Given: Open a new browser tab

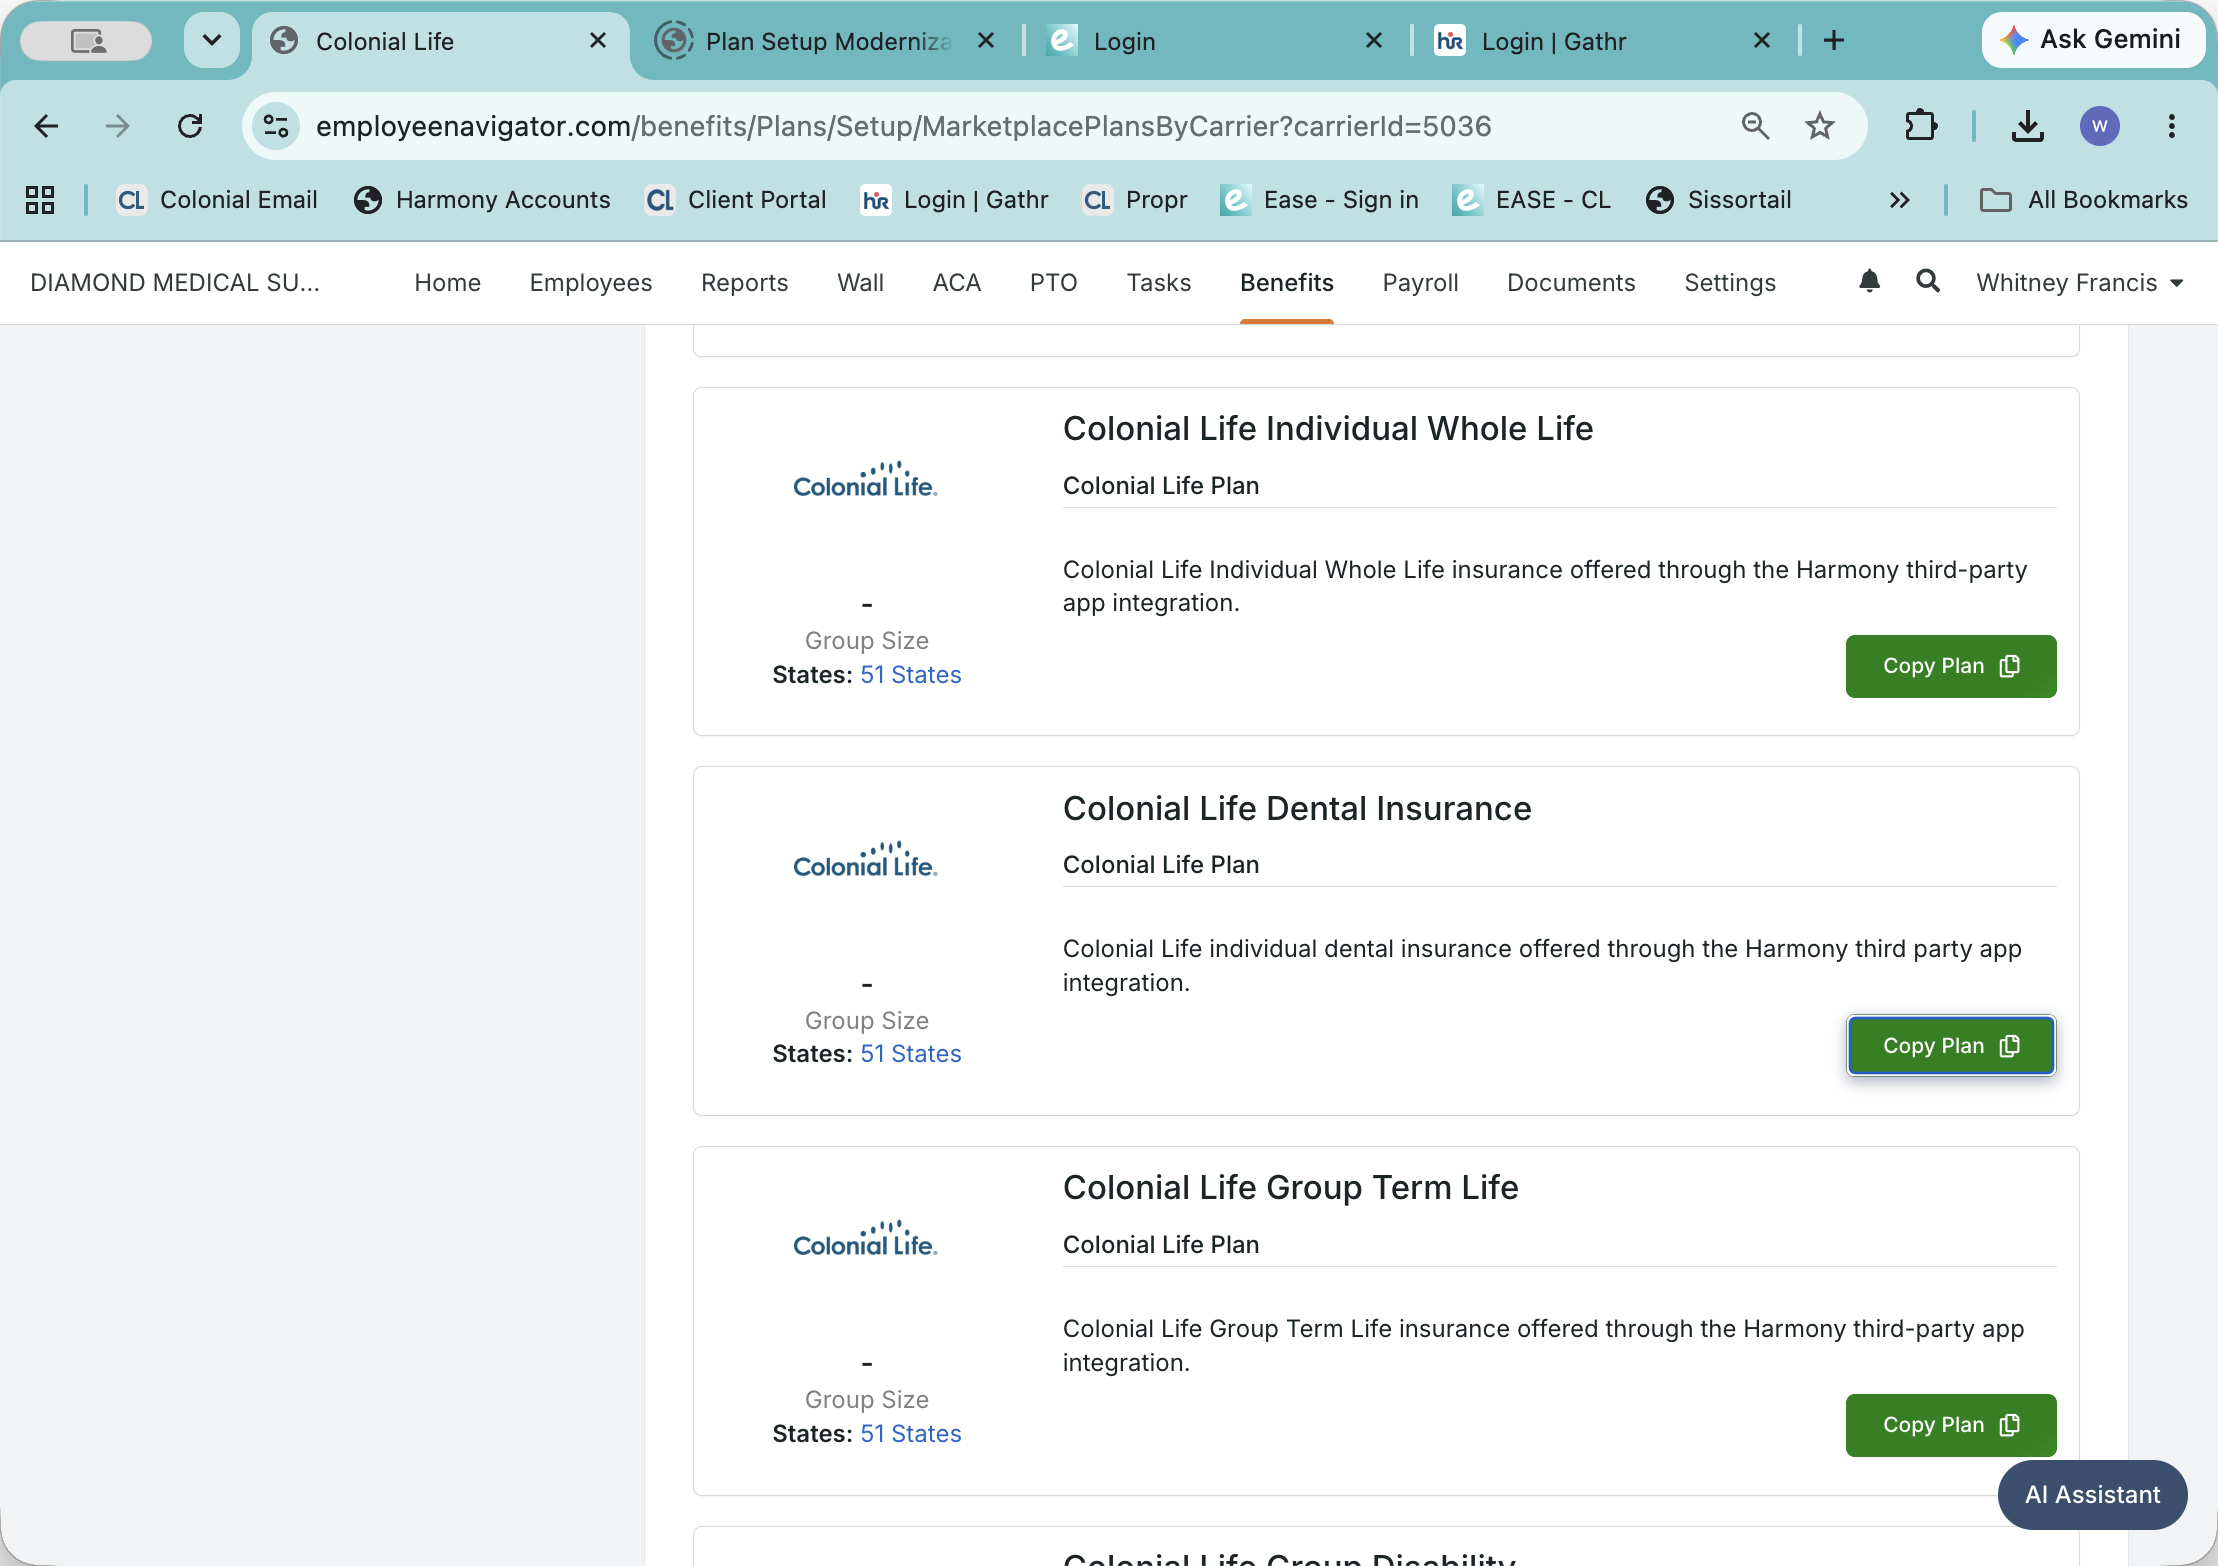Looking at the screenshot, I should click(x=1834, y=41).
